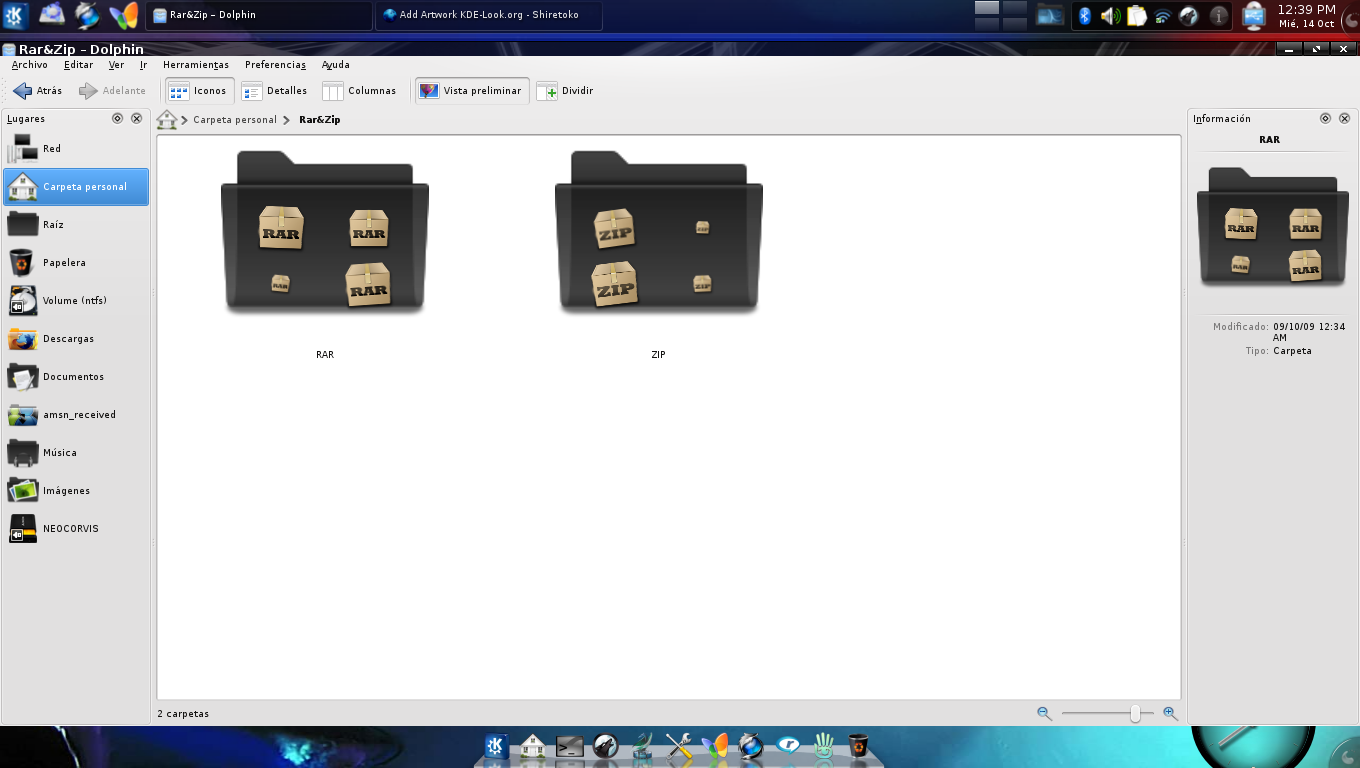Select the RAR folder icon
1360x768 pixels.
[x=325, y=233]
